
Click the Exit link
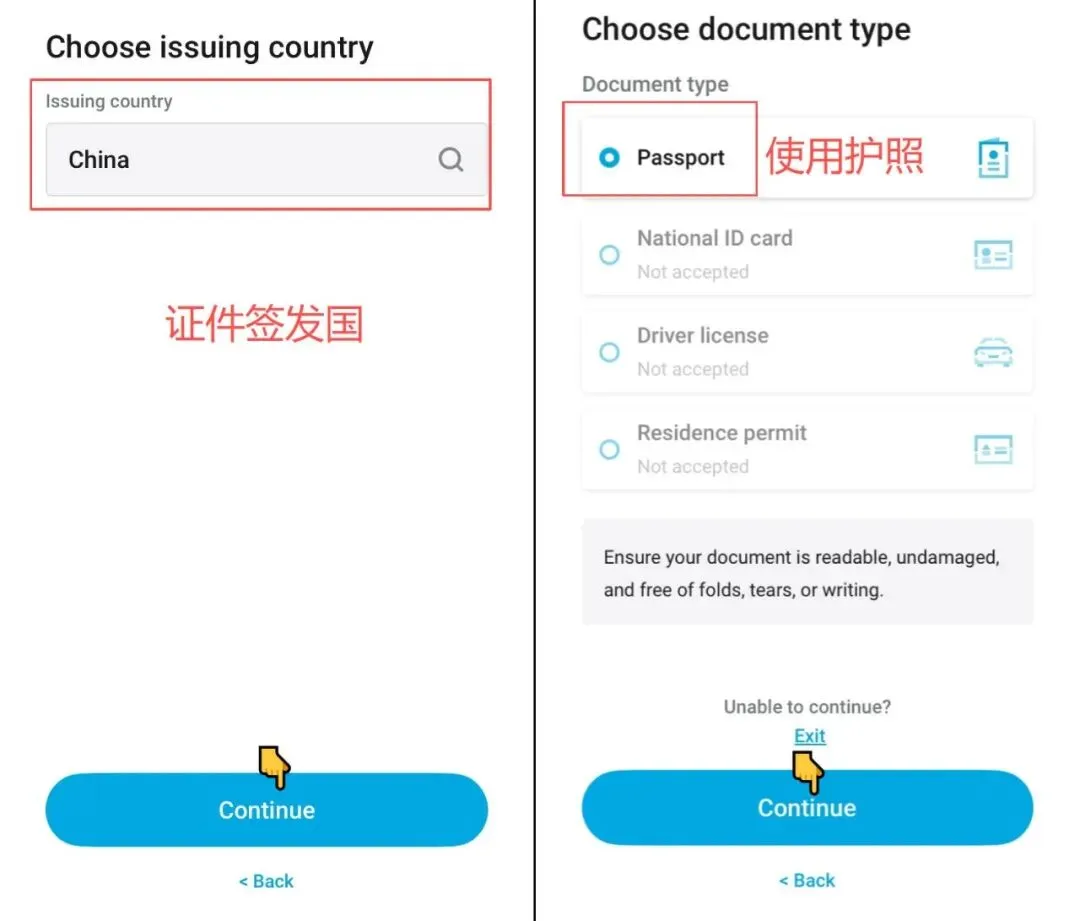809,736
